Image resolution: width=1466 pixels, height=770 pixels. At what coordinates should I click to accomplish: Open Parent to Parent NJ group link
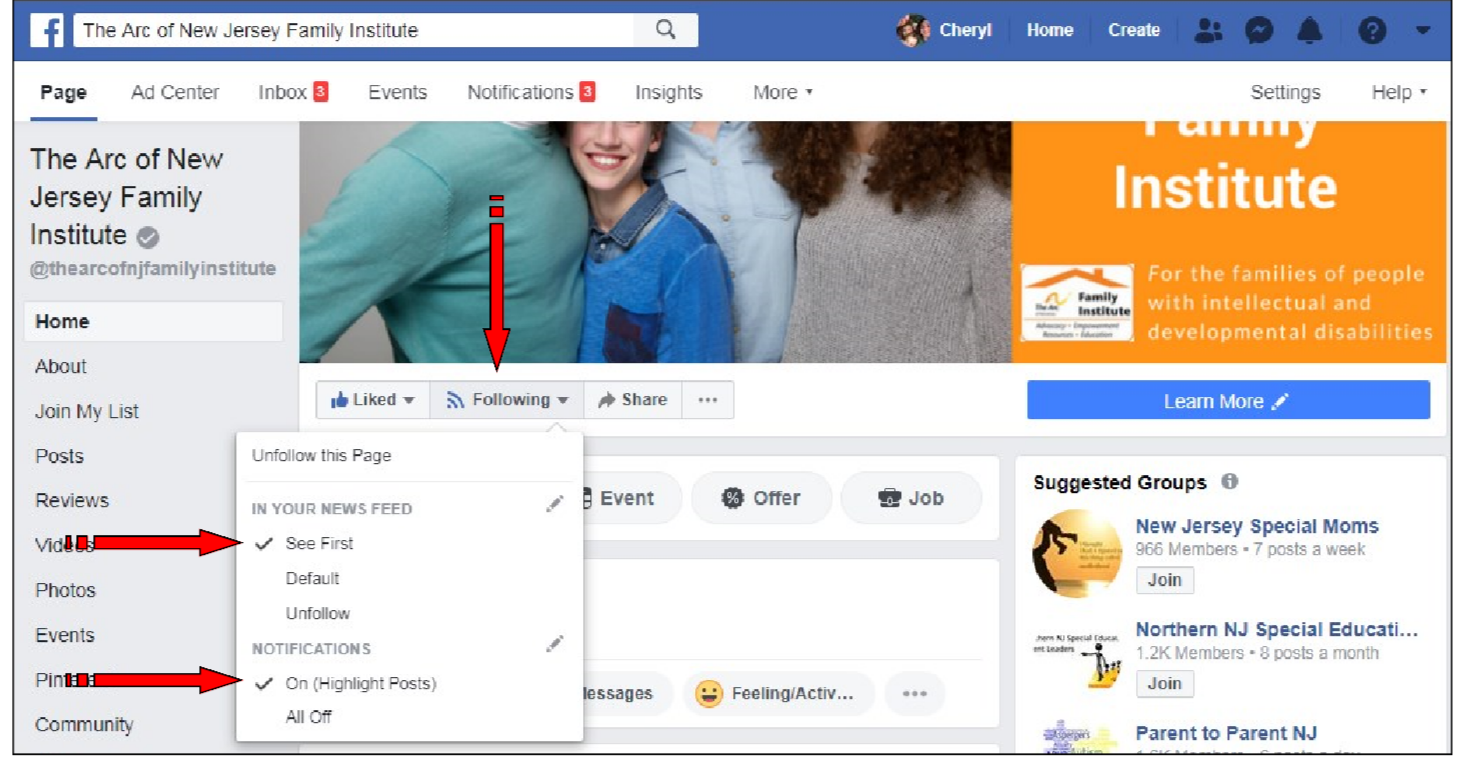point(1226,733)
